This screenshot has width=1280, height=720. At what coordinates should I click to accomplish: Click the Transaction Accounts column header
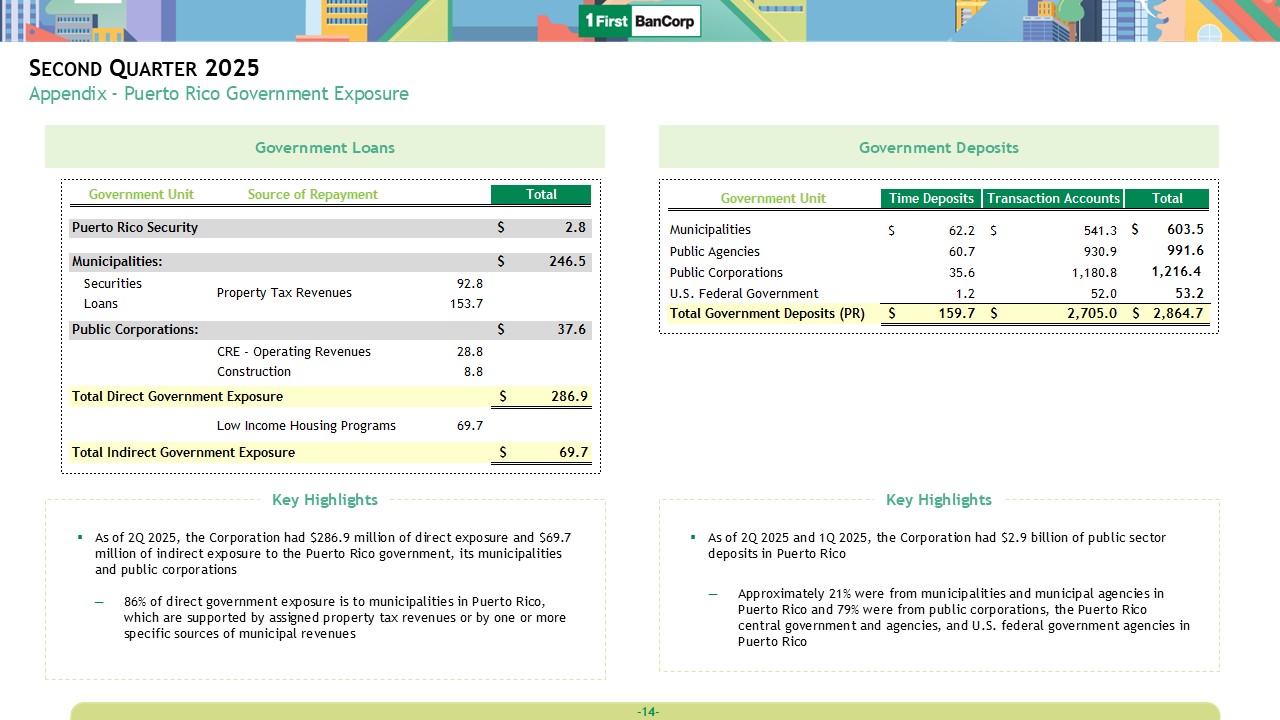1053,198
